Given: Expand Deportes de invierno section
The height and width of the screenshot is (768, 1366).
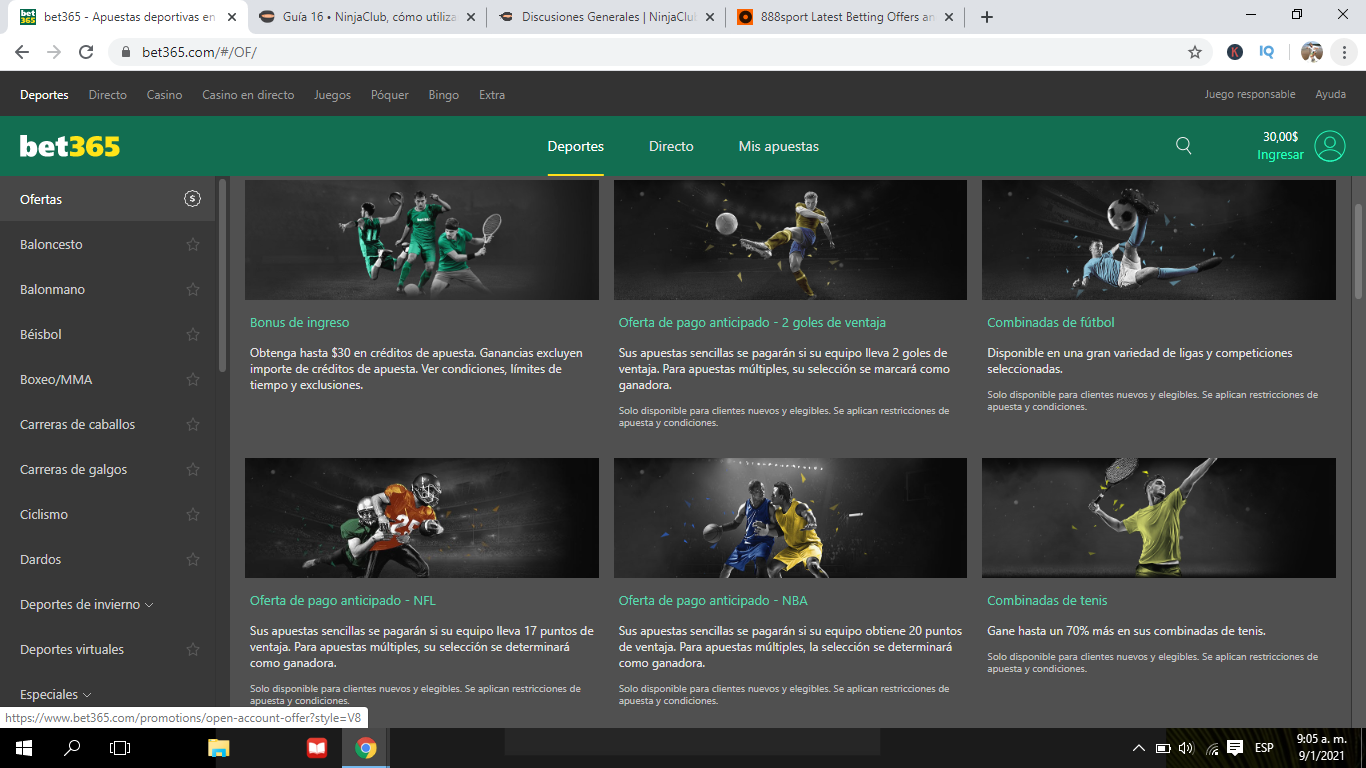Looking at the screenshot, I should click(87, 604).
